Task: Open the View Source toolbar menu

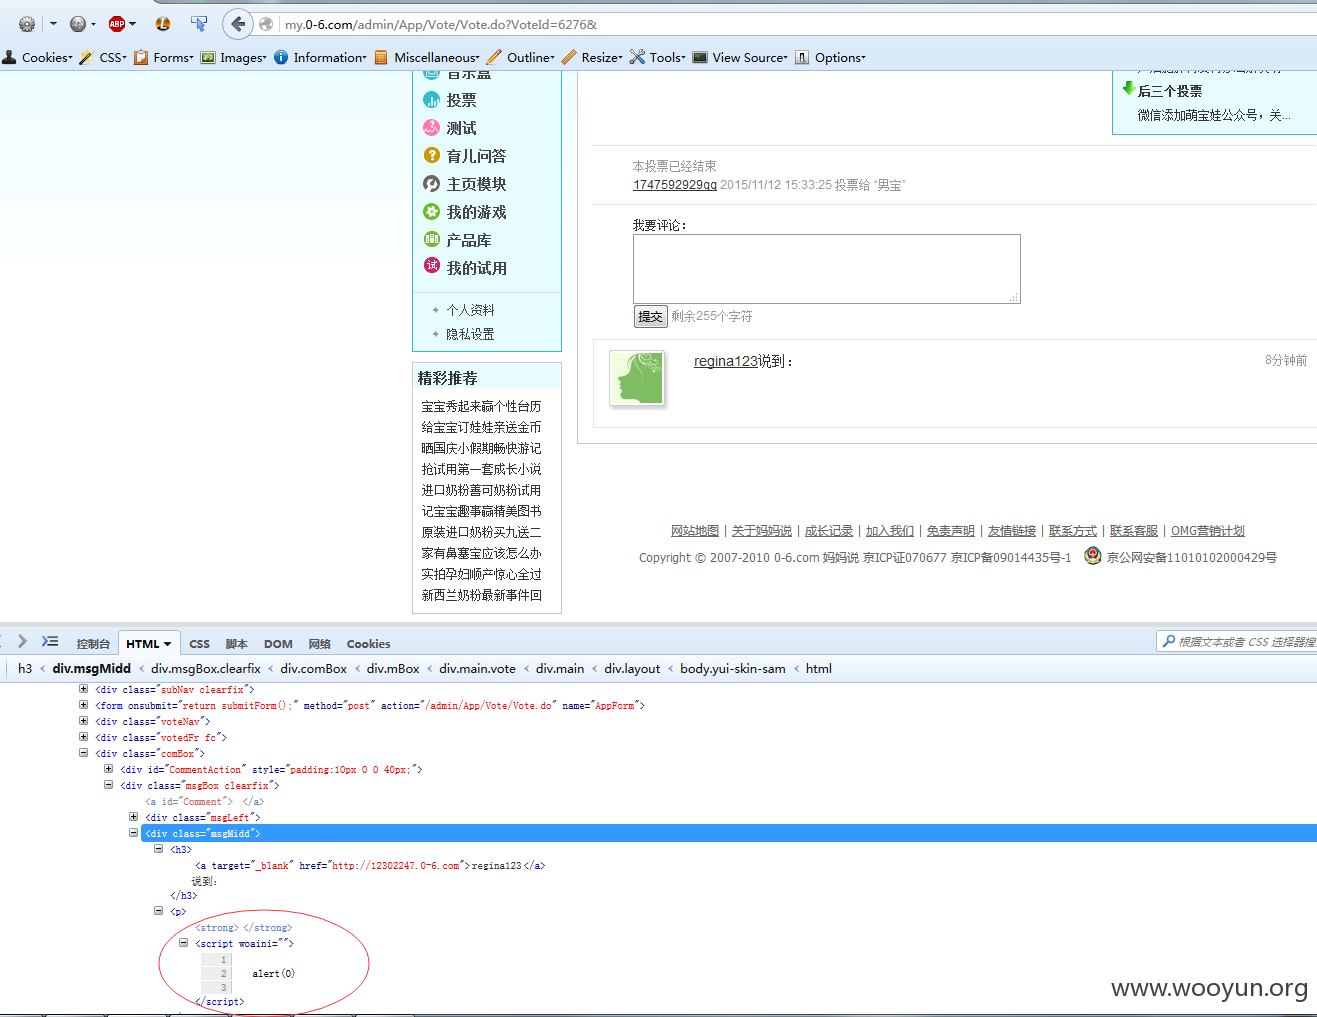Action: tap(740, 58)
